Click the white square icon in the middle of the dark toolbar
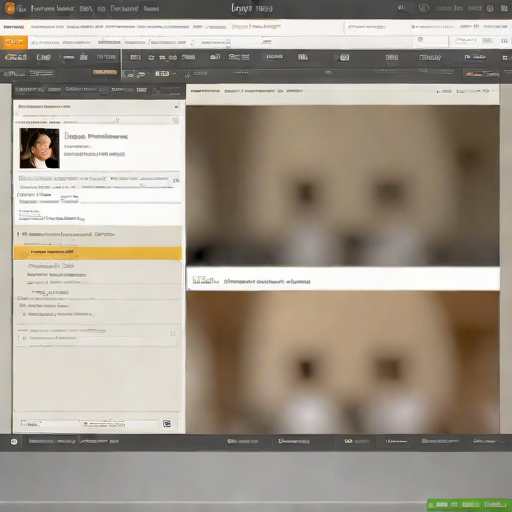Image resolution: width=512 pixels, height=512 pixels. click(345, 57)
